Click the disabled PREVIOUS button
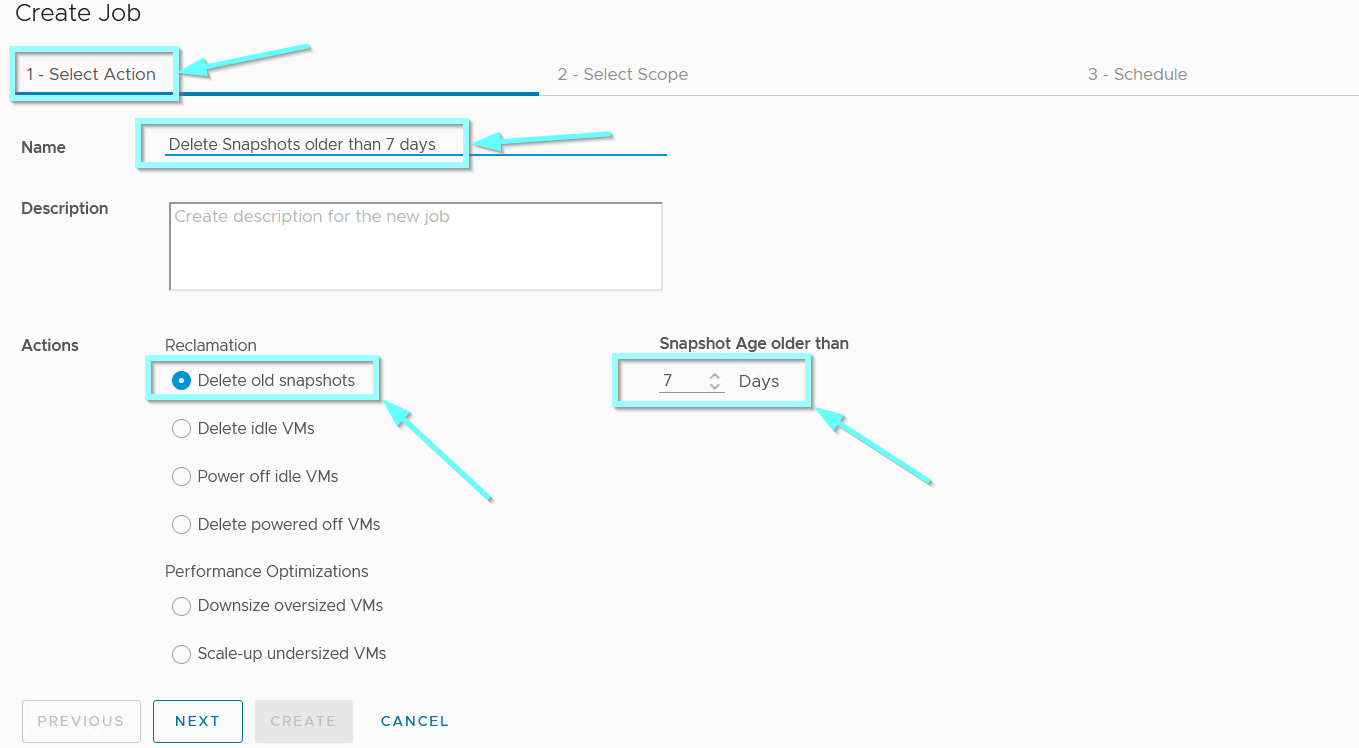The image size is (1359, 748). [81, 721]
